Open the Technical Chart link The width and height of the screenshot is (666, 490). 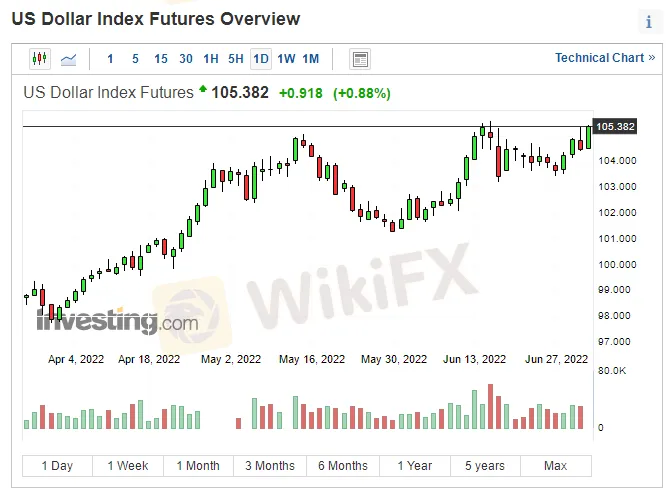[x=603, y=58]
